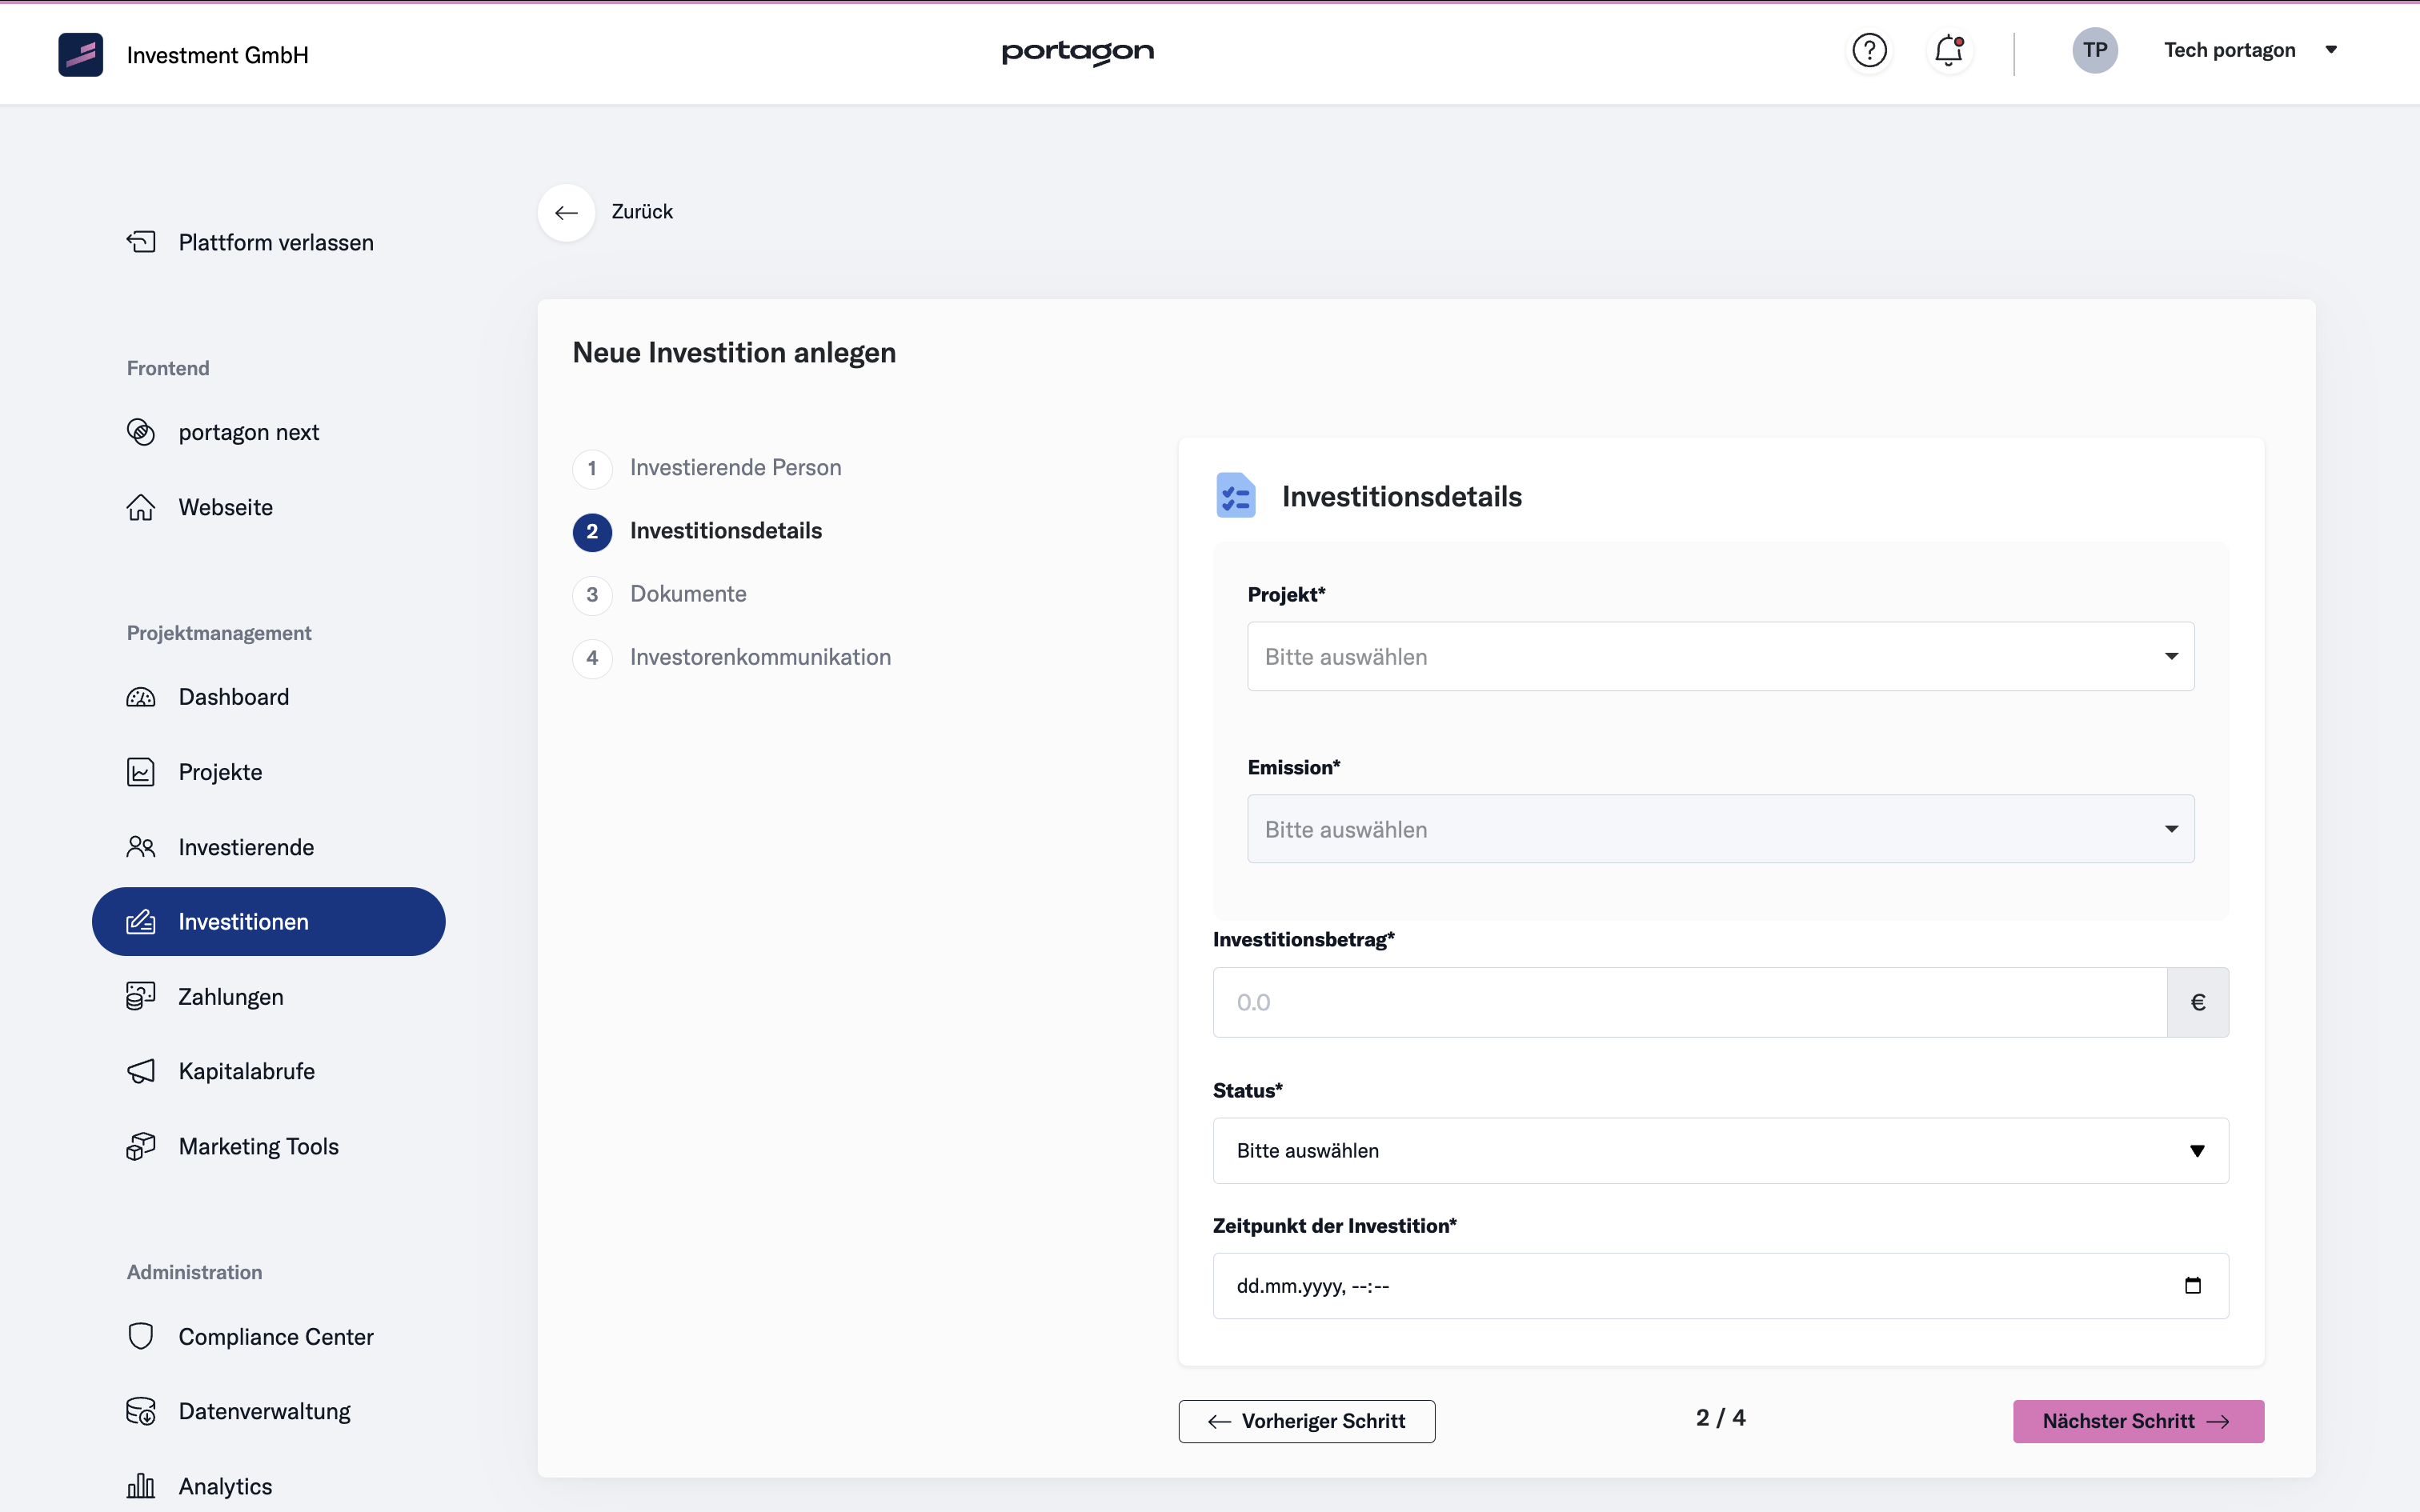Click the Investment GmbH logo icon
The width and height of the screenshot is (2420, 1512).
[80, 54]
